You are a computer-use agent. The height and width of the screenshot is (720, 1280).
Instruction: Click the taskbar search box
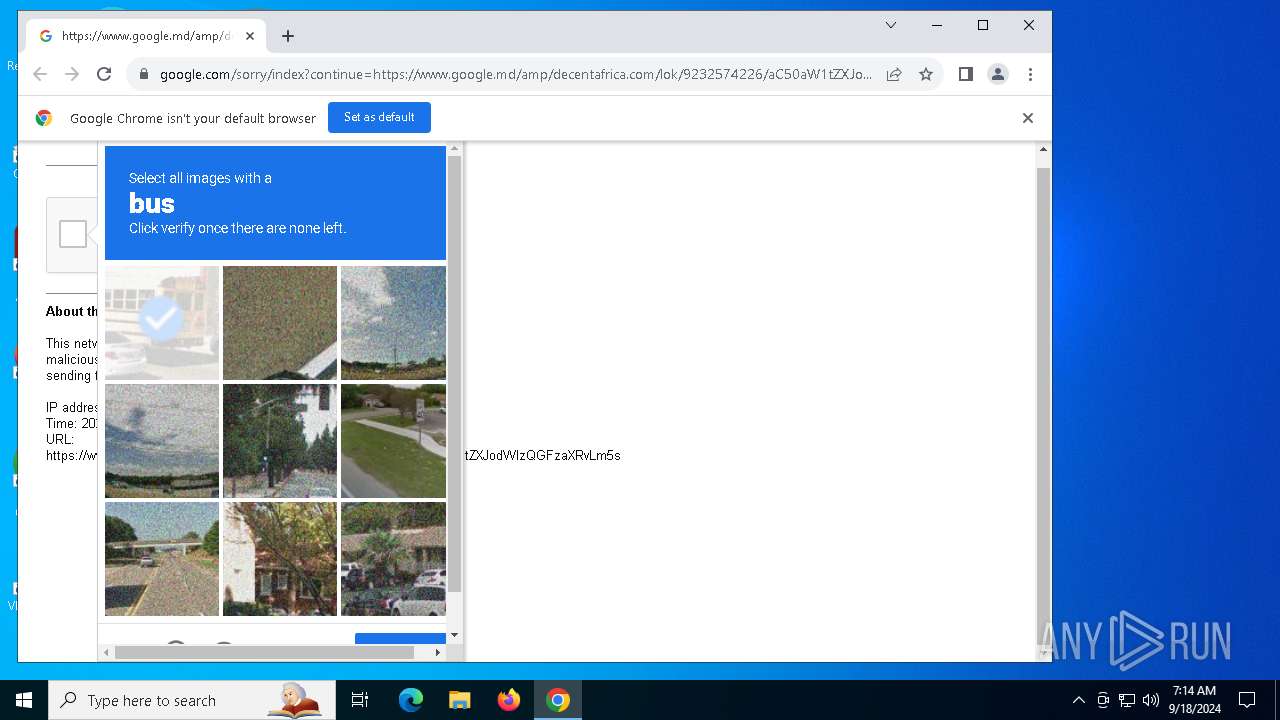pyautogui.click(x=192, y=700)
